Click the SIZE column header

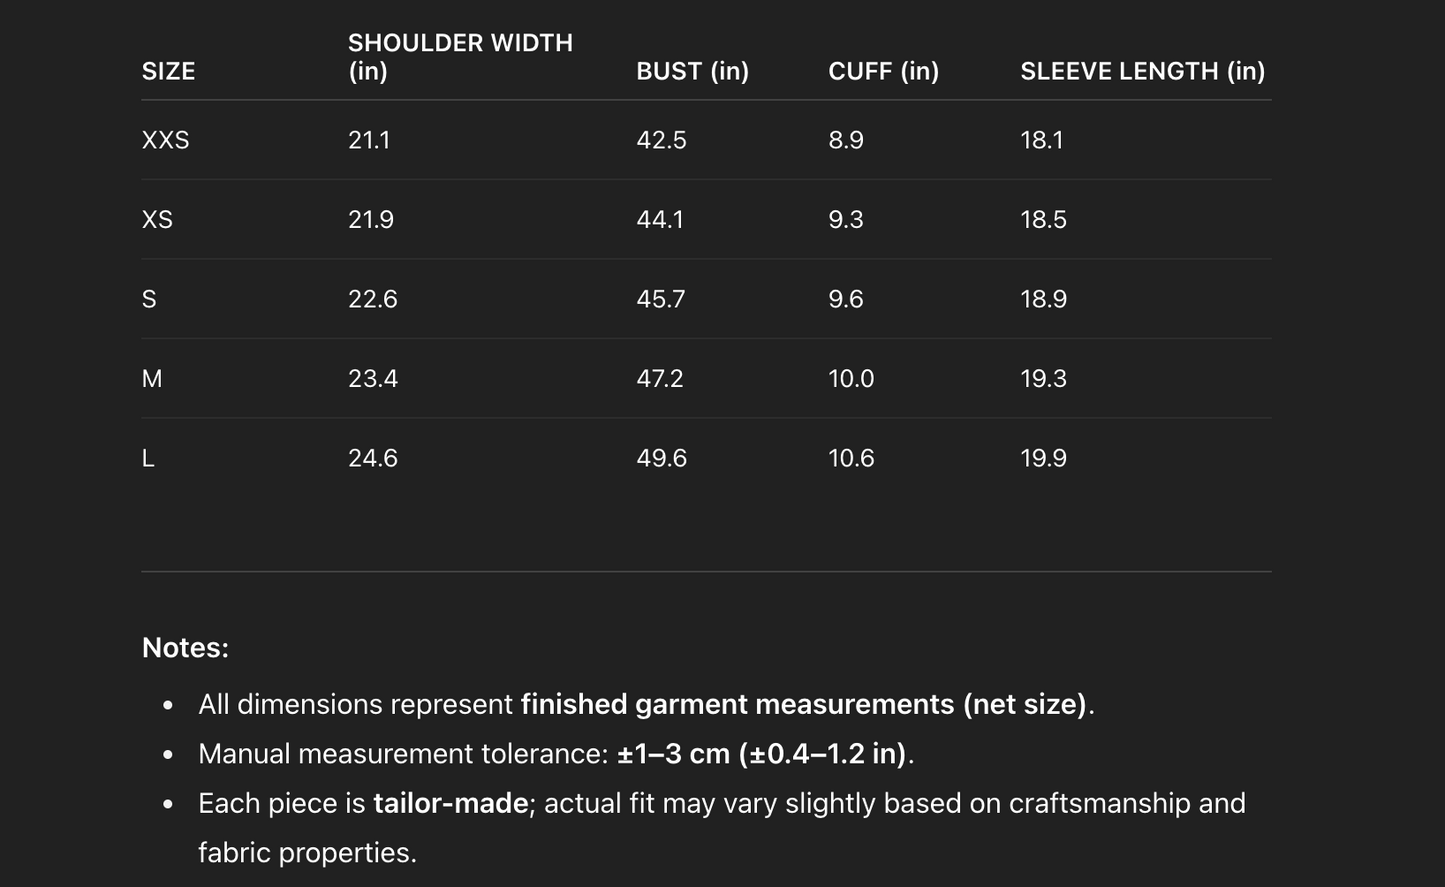(x=168, y=71)
